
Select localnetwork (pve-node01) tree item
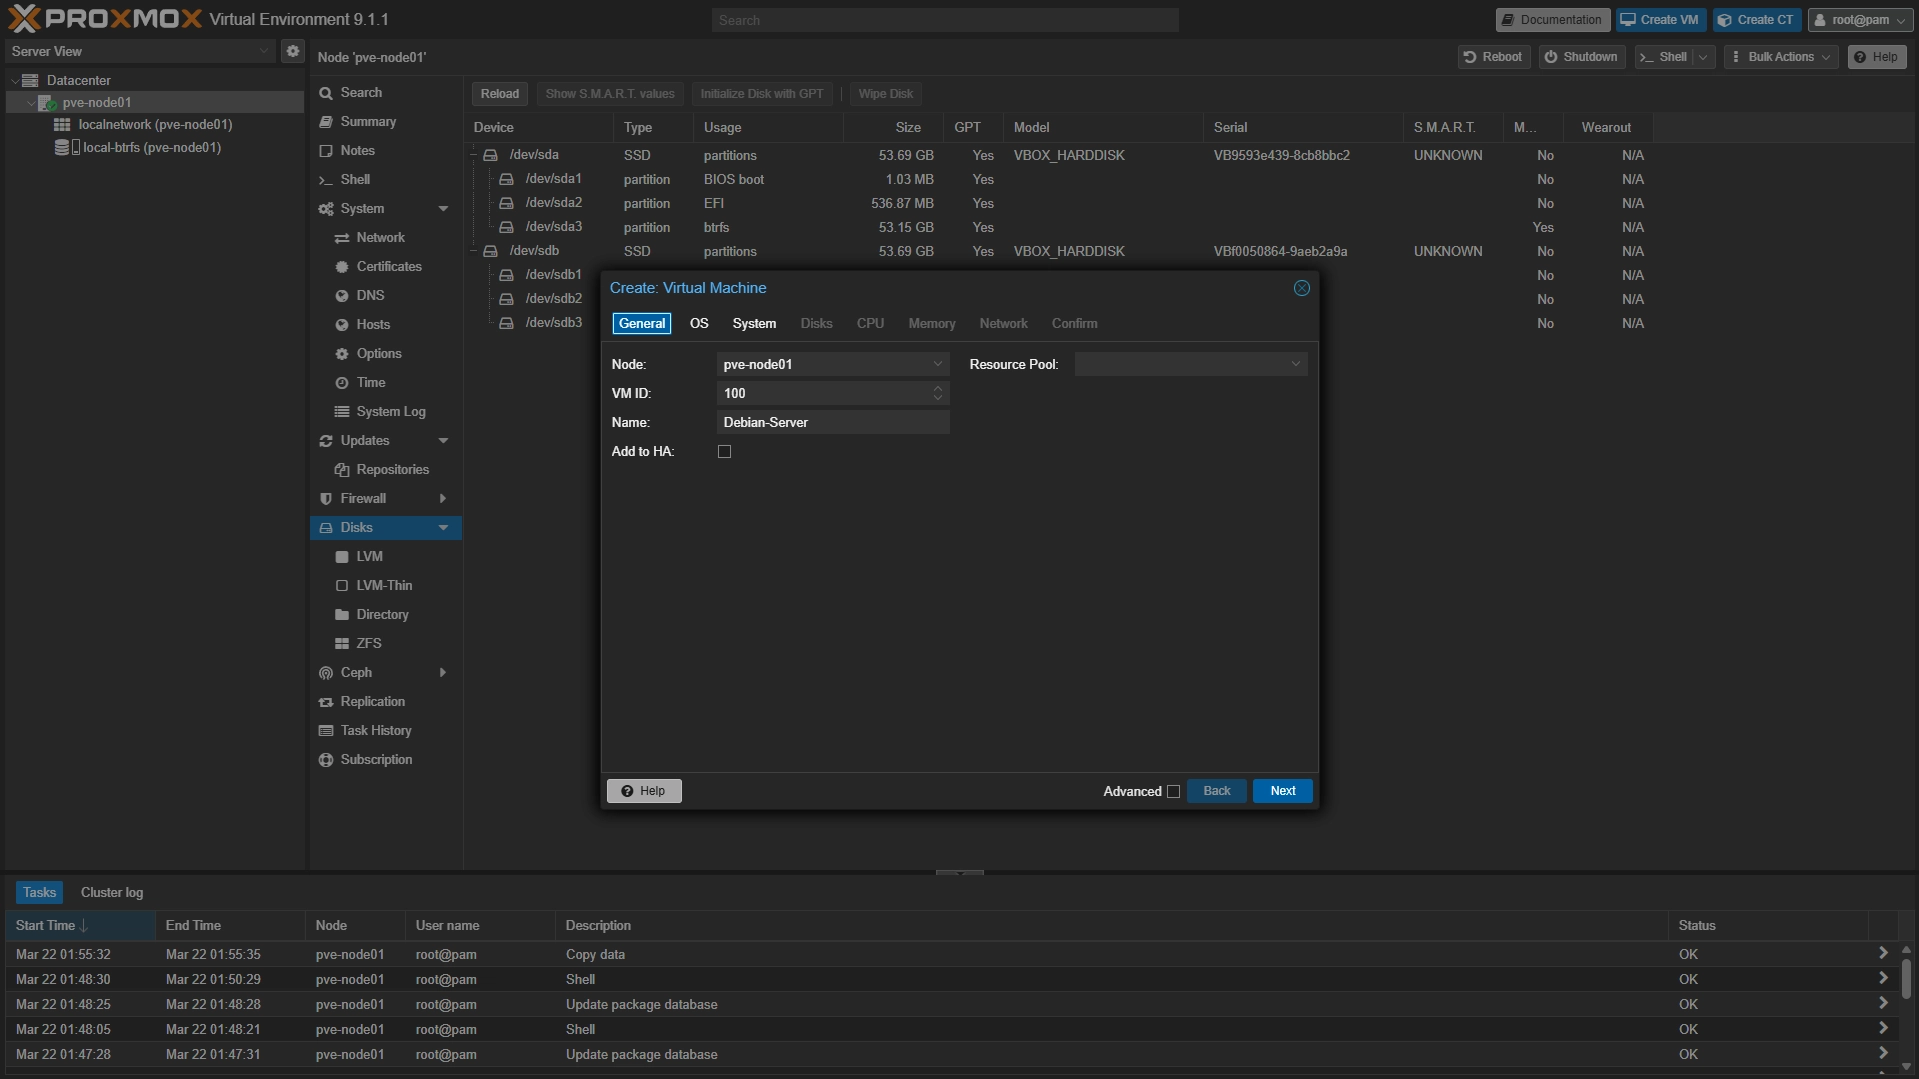[155, 124]
